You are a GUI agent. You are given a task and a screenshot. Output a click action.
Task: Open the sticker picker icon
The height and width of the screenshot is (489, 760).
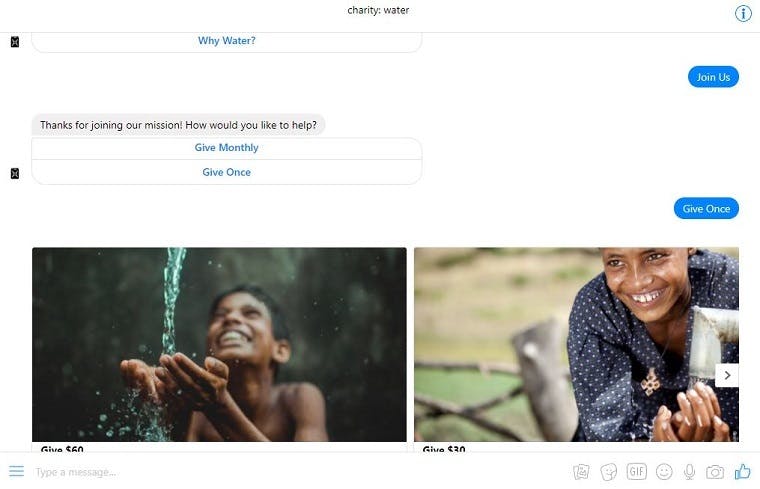(x=608, y=472)
